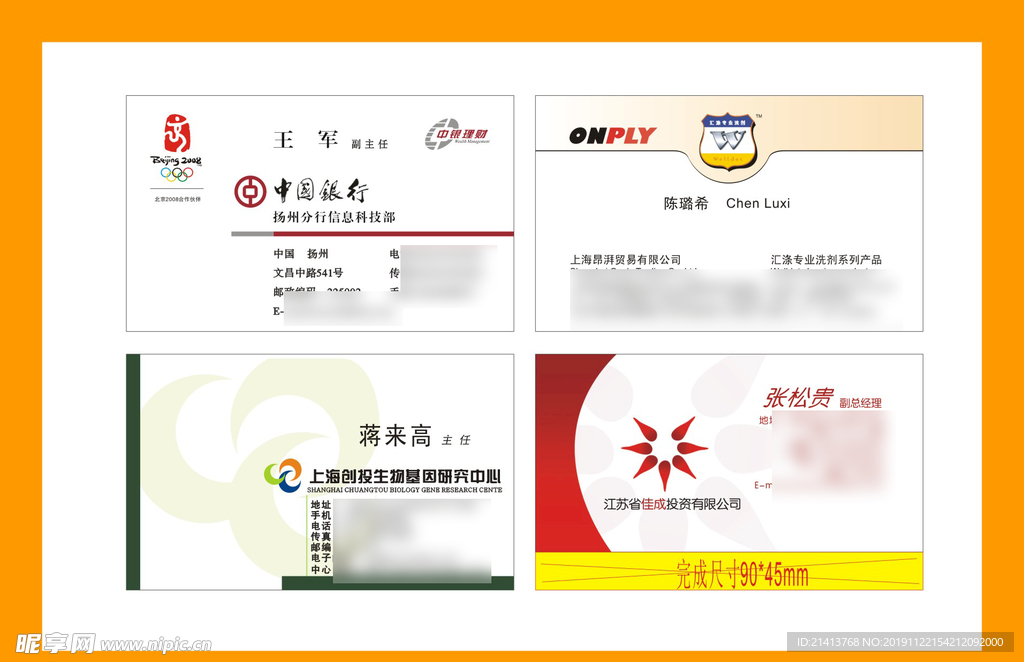Click the Olympic rings symbol

(x=176, y=174)
